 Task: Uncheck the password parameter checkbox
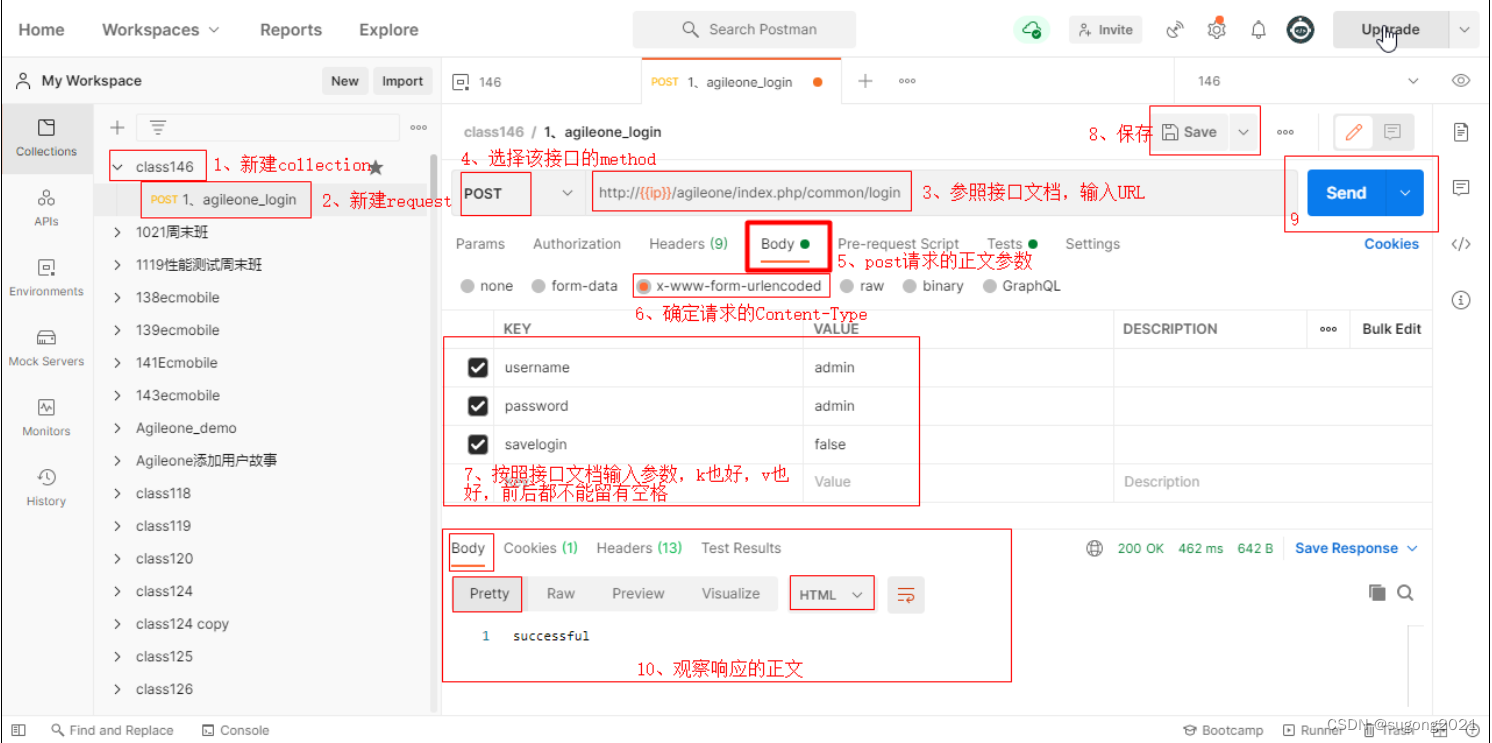(x=478, y=406)
